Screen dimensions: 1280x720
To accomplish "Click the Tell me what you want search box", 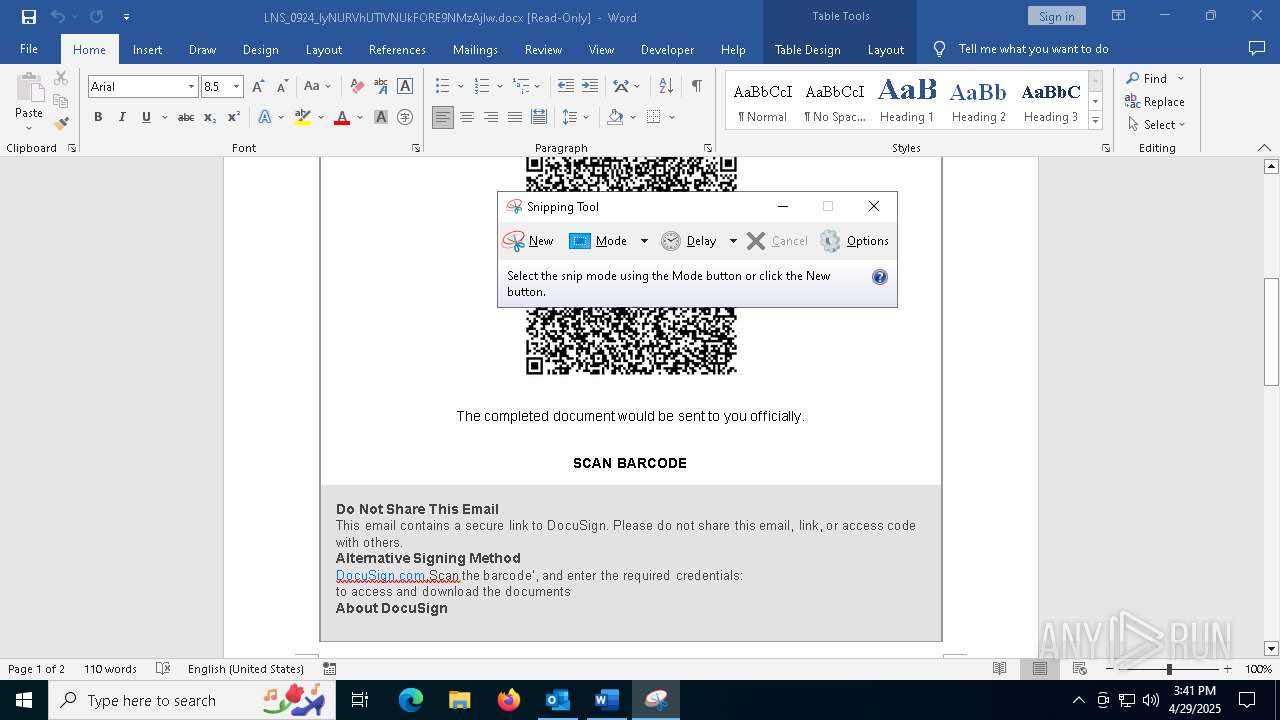I will (1033, 49).
